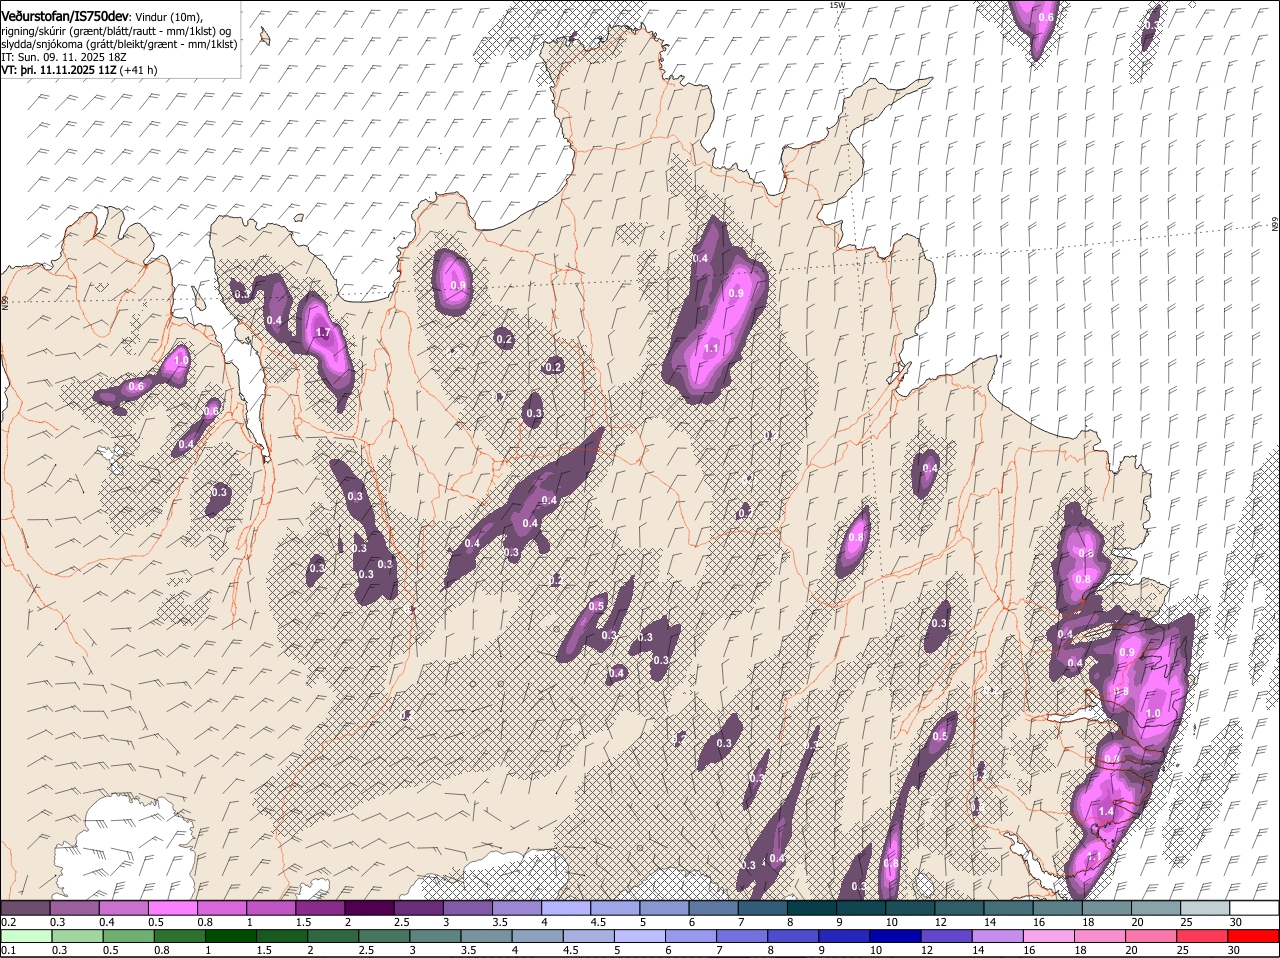Select the darkest green 1 swatch in lower legend
Screen dimensions: 1280x958
pyautogui.click(x=231, y=936)
